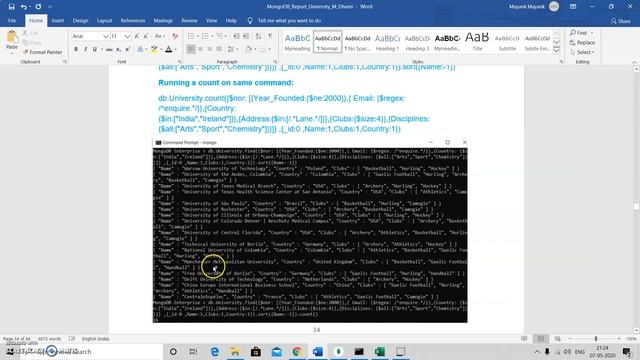Open the Select dropdown

[582, 52]
